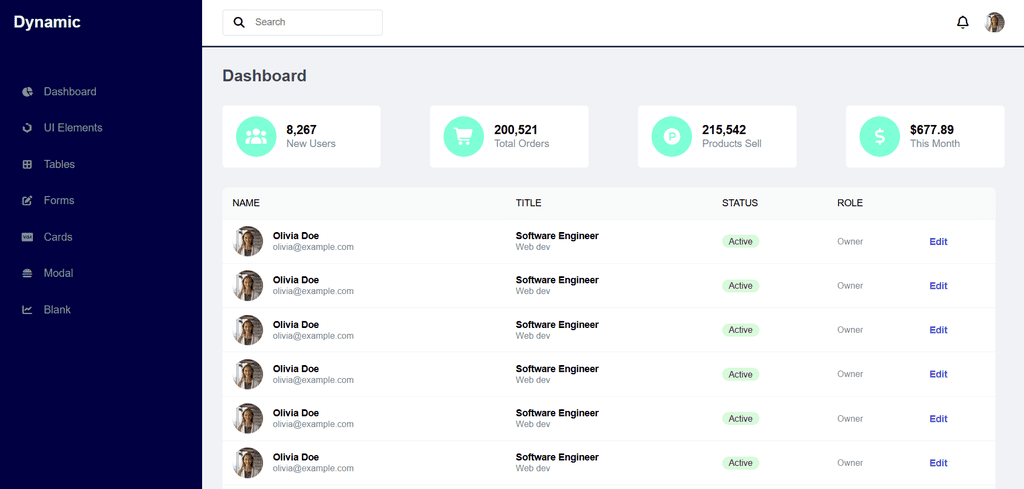Click the Total Orders shopping cart icon

[464, 137]
